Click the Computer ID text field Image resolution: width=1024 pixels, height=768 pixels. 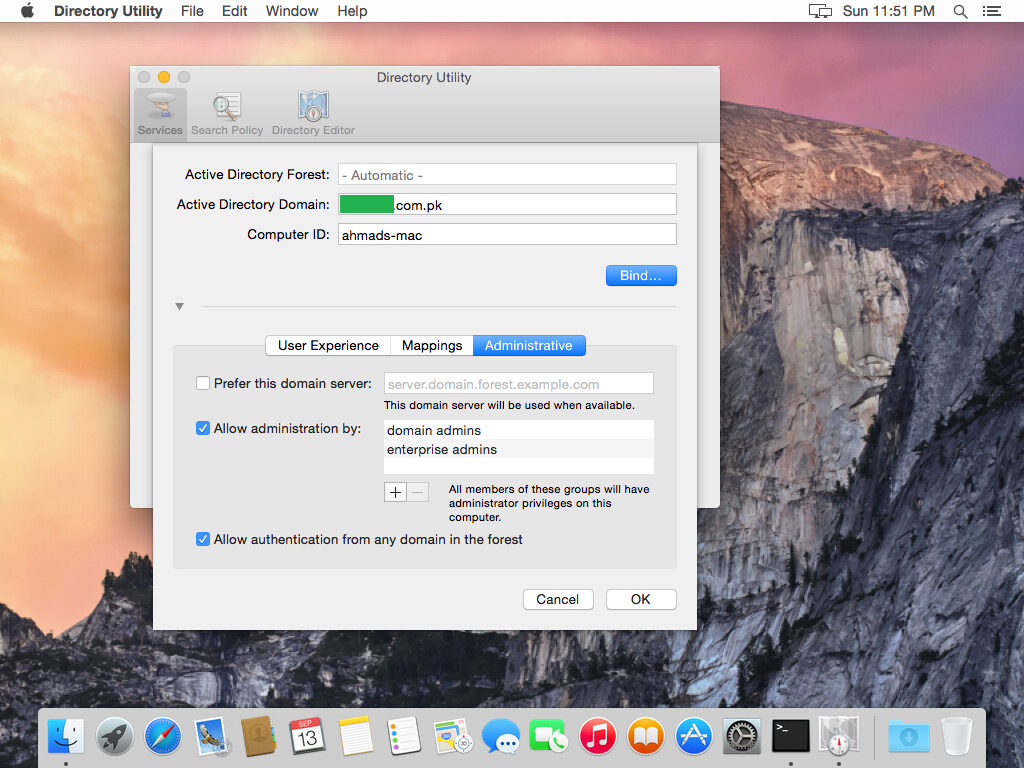507,233
